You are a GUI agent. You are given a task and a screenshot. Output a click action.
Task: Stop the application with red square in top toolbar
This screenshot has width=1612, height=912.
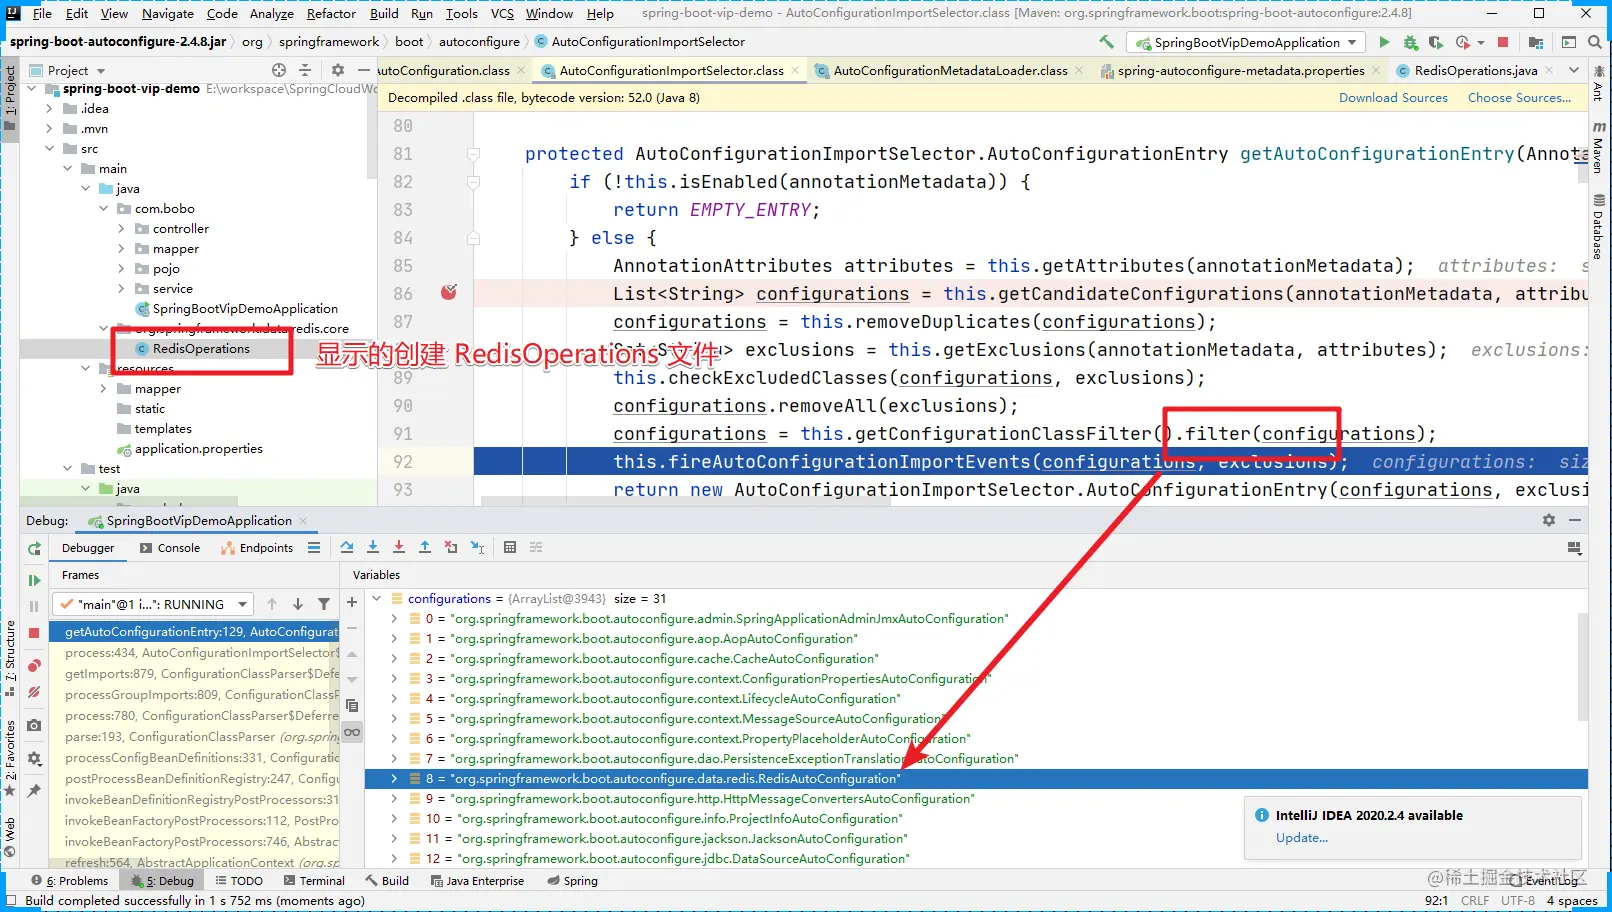tap(1503, 42)
